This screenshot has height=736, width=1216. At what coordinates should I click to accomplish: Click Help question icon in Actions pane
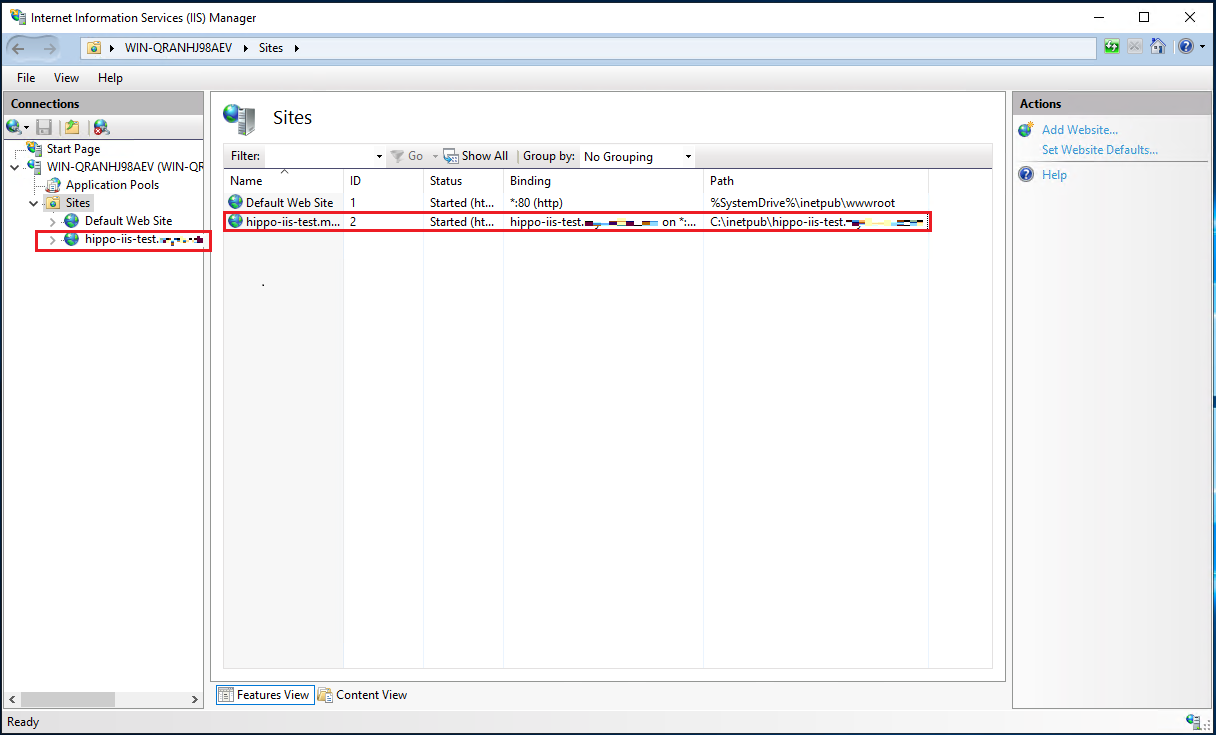point(1026,175)
